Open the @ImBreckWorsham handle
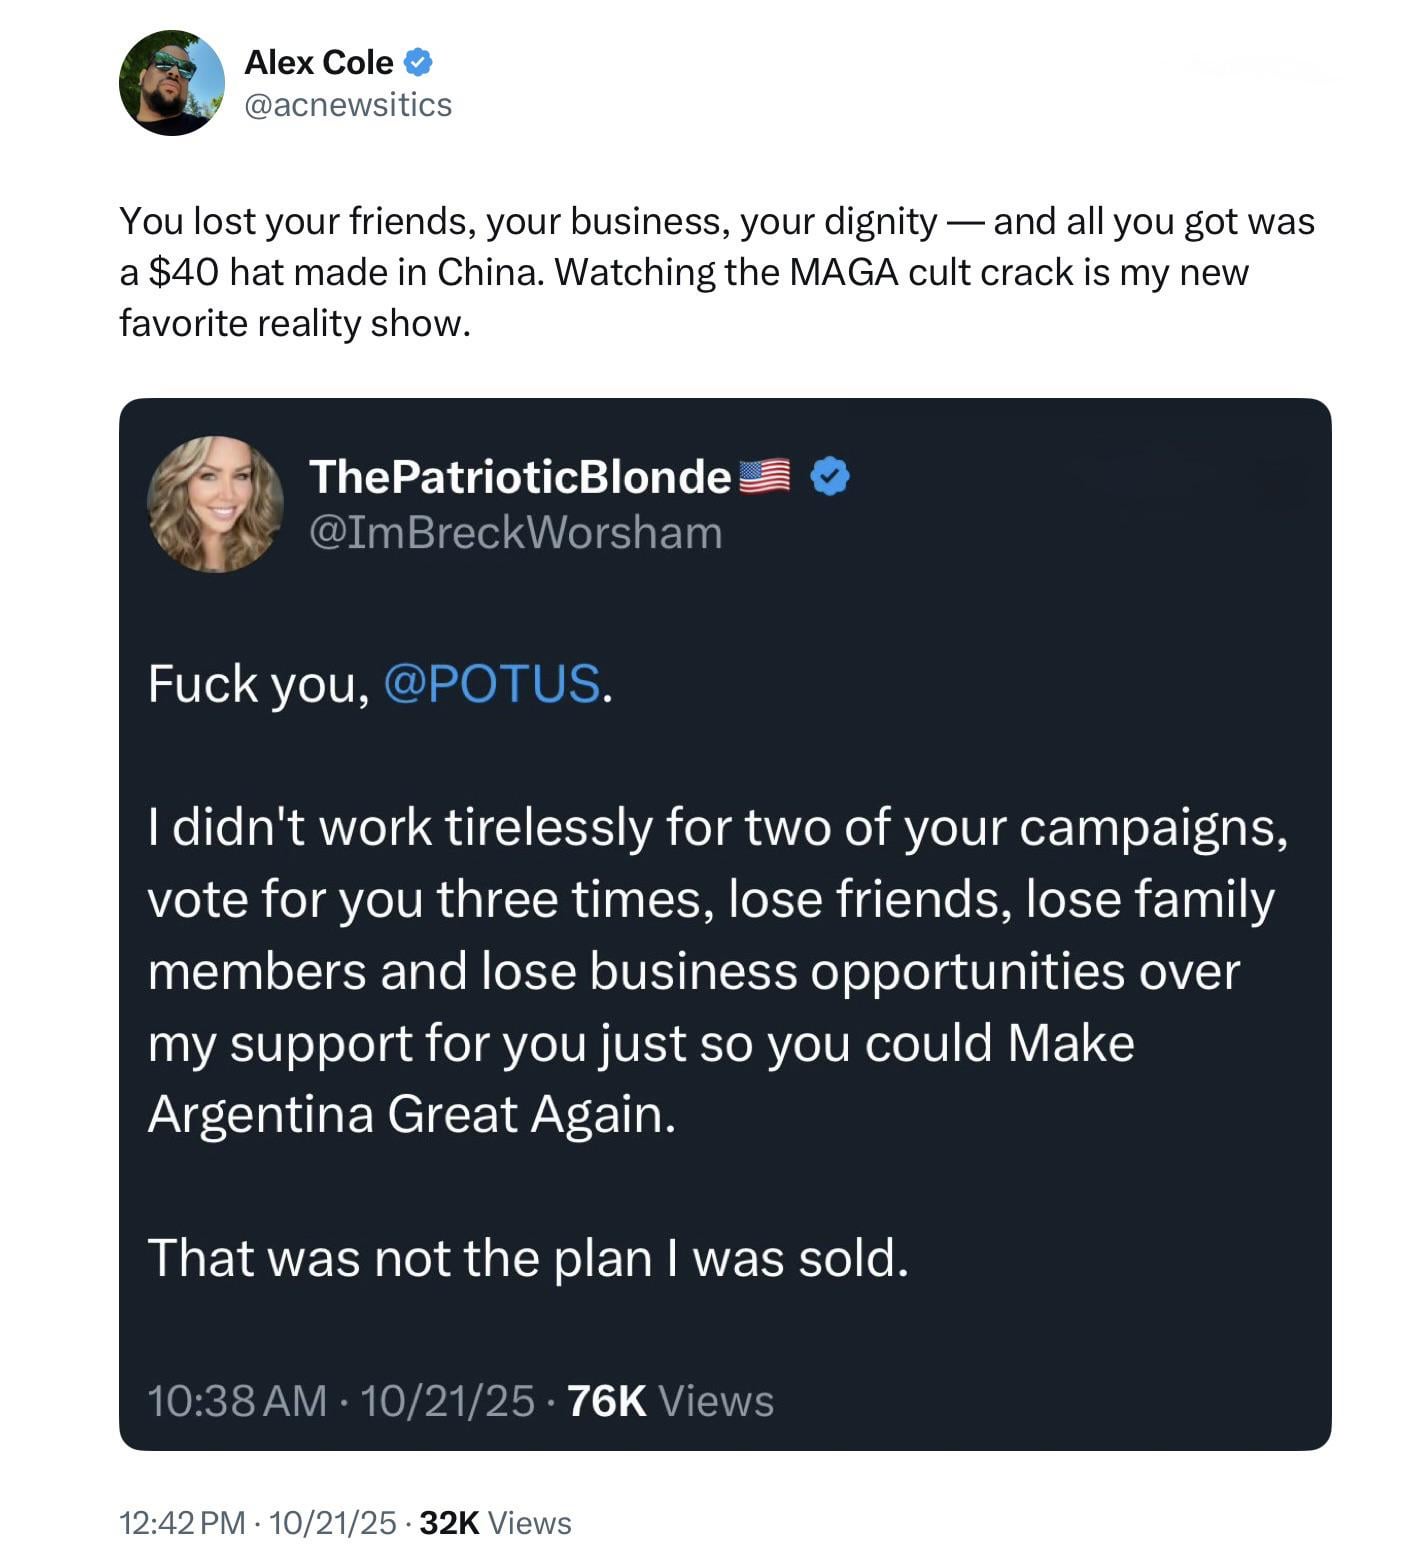Viewport: 1420px width, 1552px height. (515, 532)
